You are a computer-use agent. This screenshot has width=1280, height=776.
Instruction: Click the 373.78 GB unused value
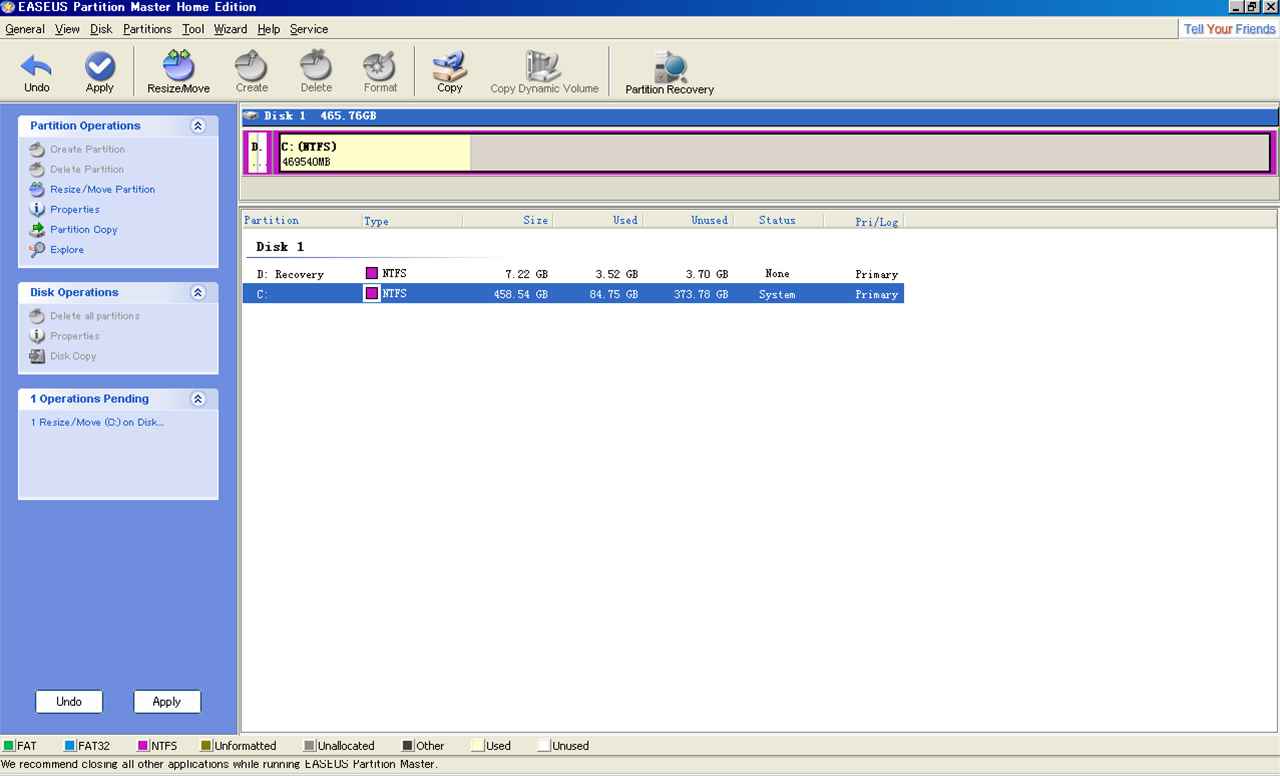pos(700,294)
